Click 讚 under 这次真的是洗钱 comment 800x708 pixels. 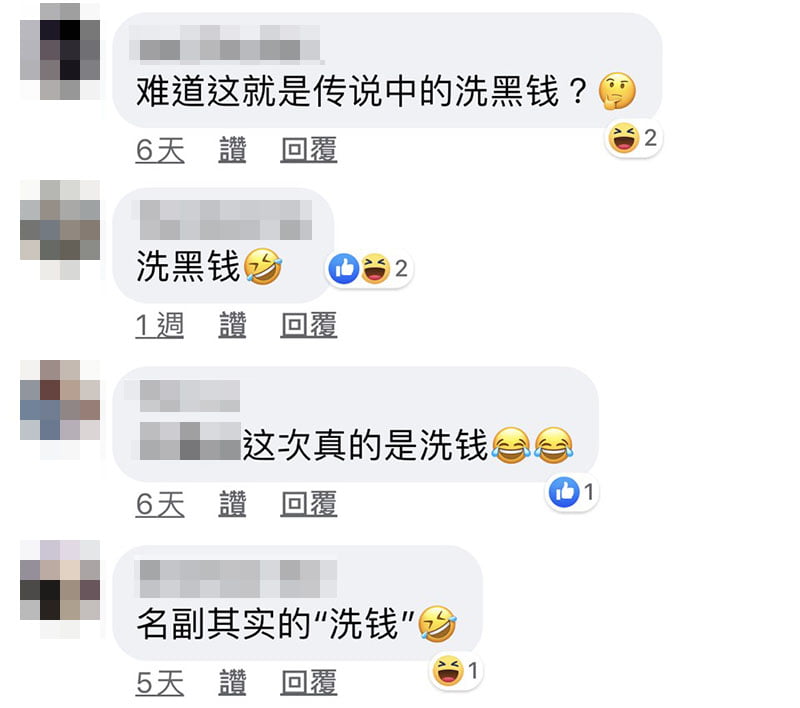tap(232, 504)
